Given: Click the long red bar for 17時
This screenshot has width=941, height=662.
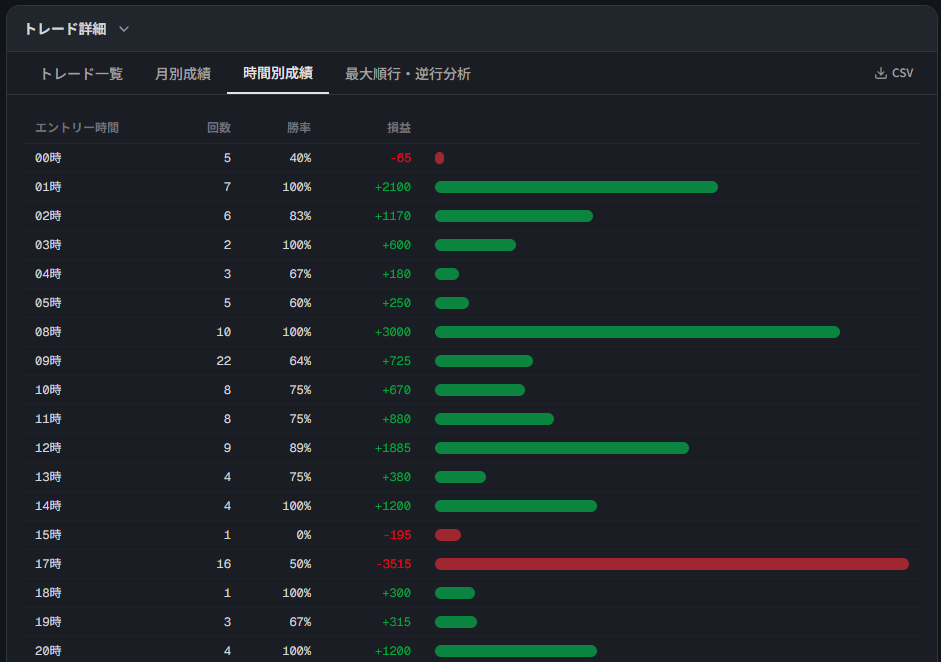Looking at the screenshot, I should point(672,564).
